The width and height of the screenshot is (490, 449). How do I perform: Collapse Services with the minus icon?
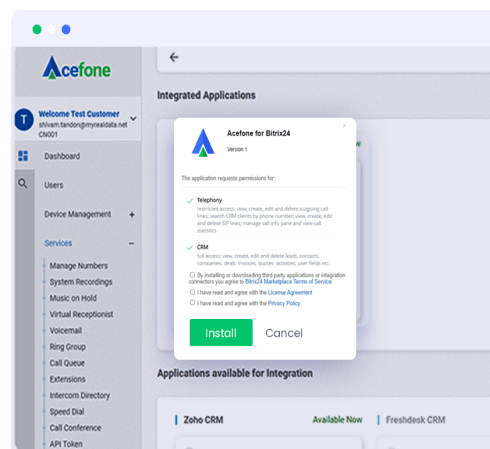click(x=132, y=244)
